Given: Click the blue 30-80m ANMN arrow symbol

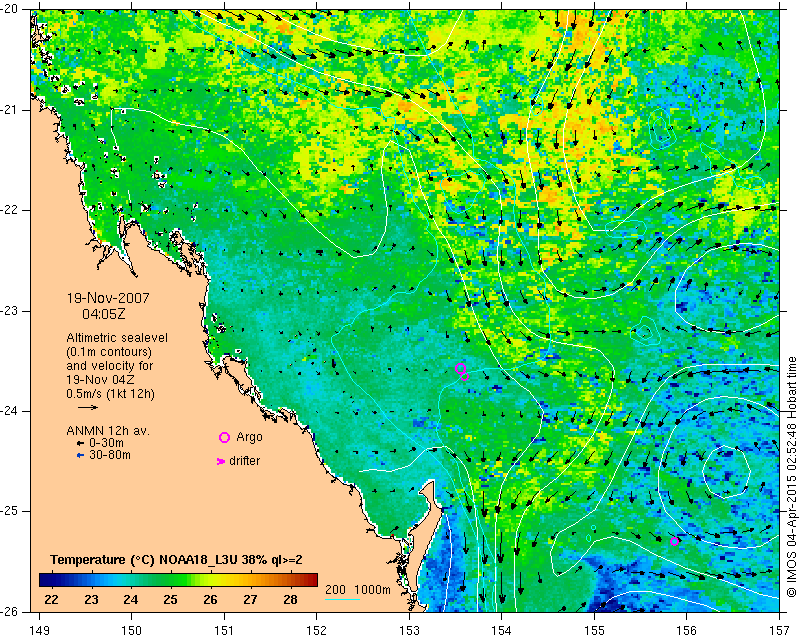Looking at the screenshot, I should click(x=80, y=455).
